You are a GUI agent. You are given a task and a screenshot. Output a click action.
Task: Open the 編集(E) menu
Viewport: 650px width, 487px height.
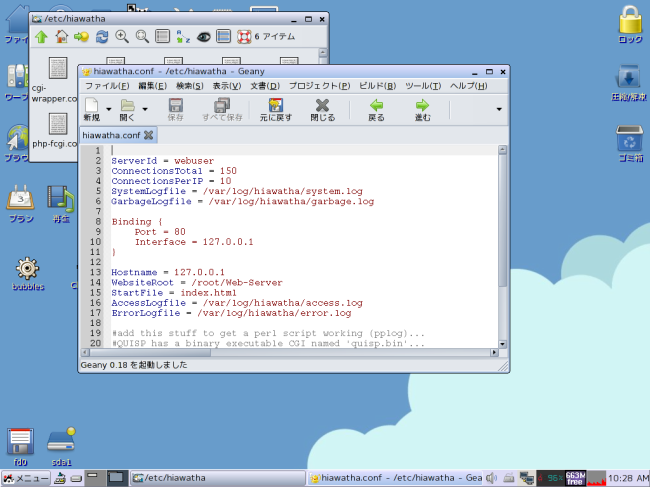click(x=153, y=86)
